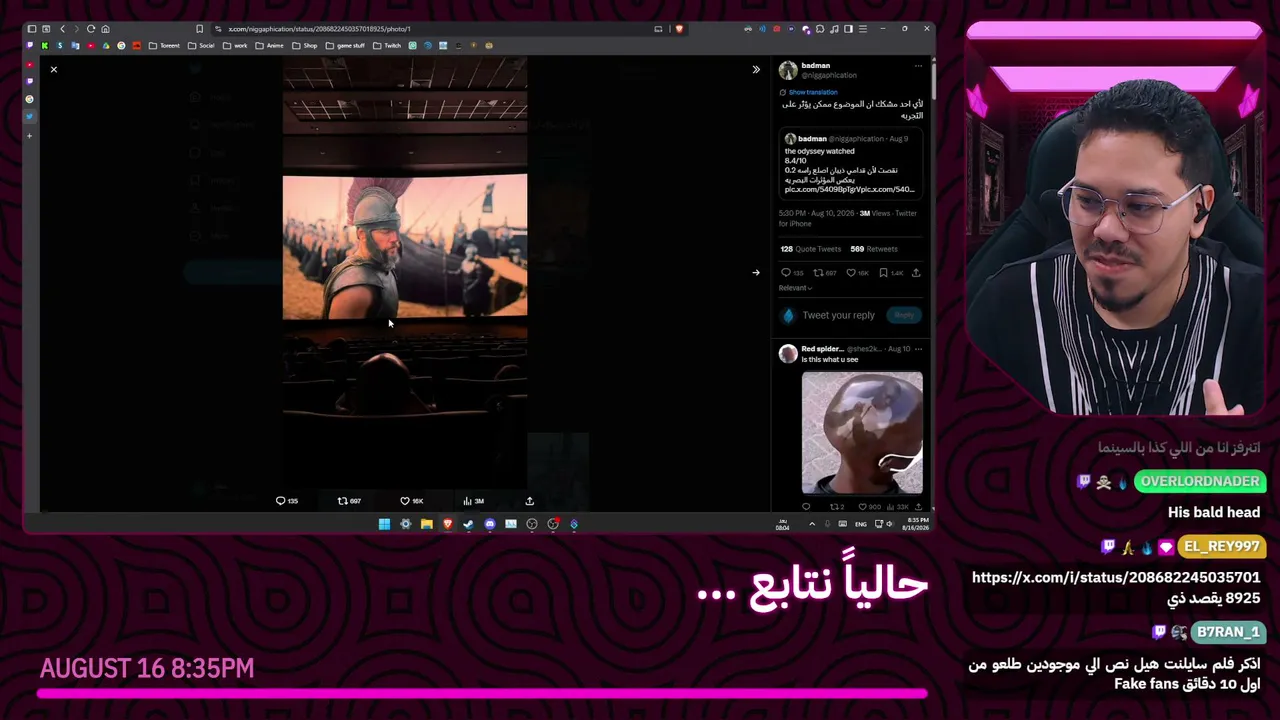Open OBS Studio from the taskbar
This screenshot has width=1280, height=720.
coord(532,524)
